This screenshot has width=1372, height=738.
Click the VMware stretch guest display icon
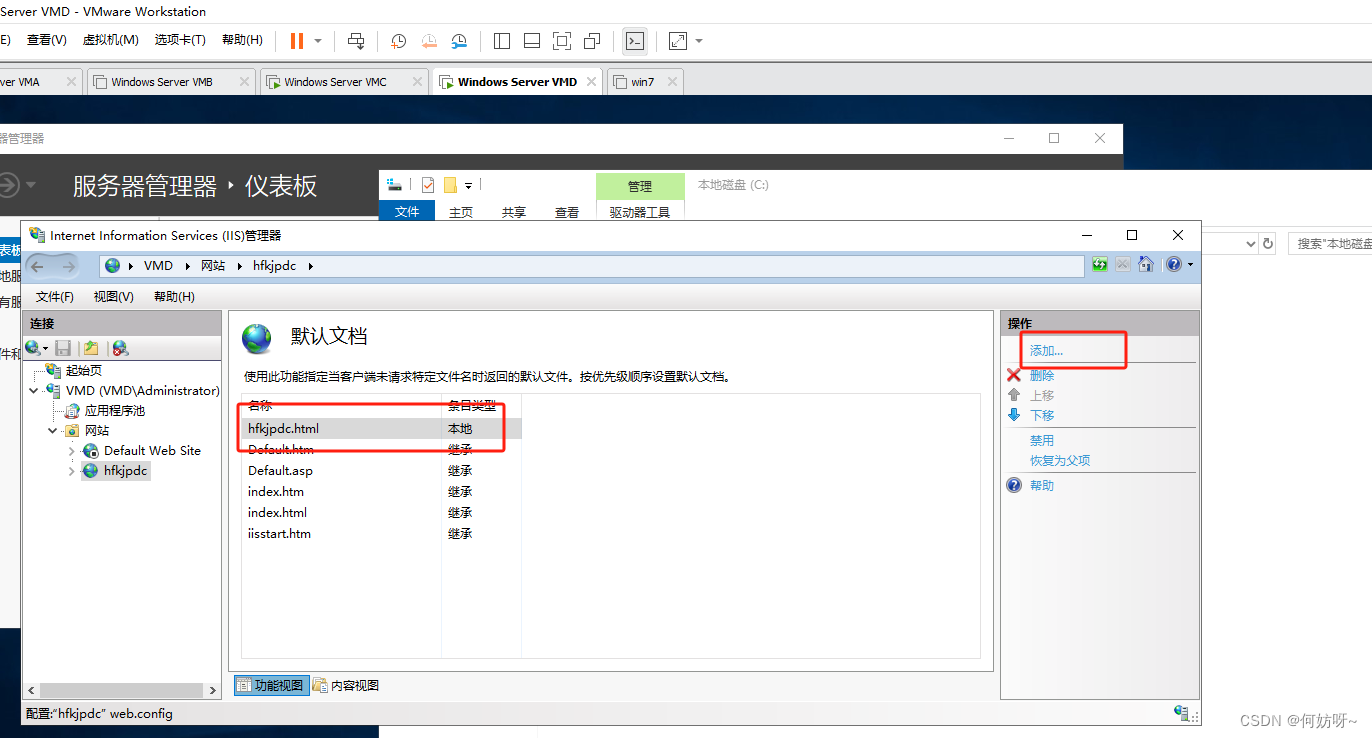678,41
